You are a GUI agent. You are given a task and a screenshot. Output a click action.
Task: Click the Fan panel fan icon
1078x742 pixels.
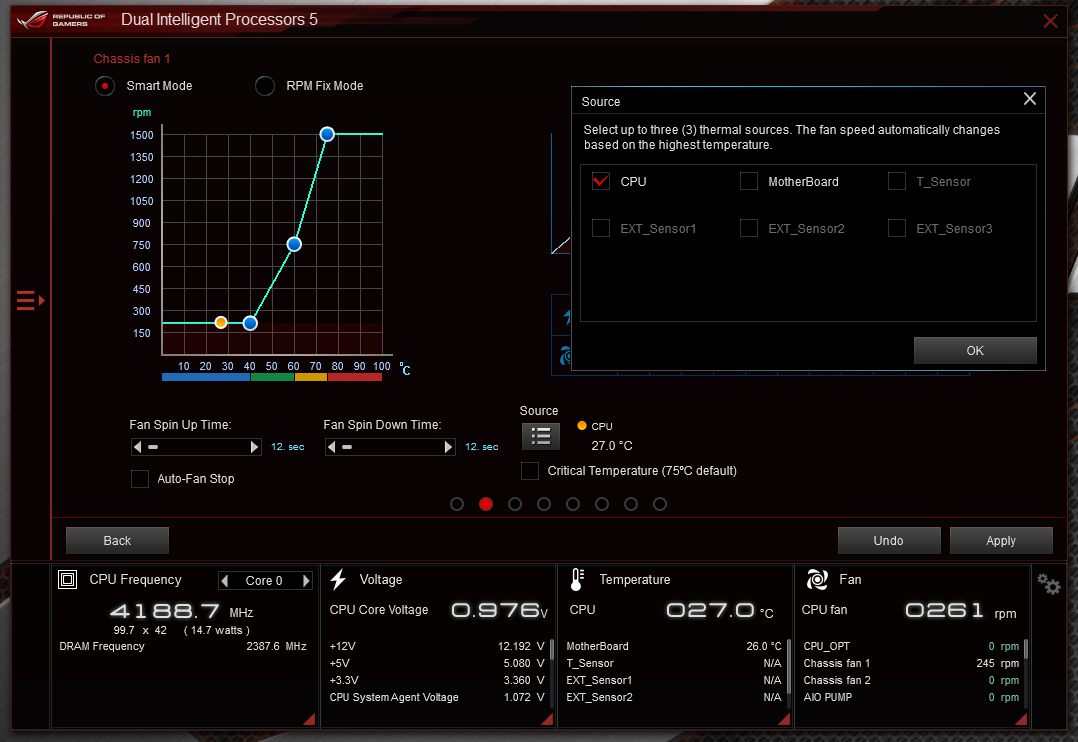(x=817, y=580)
